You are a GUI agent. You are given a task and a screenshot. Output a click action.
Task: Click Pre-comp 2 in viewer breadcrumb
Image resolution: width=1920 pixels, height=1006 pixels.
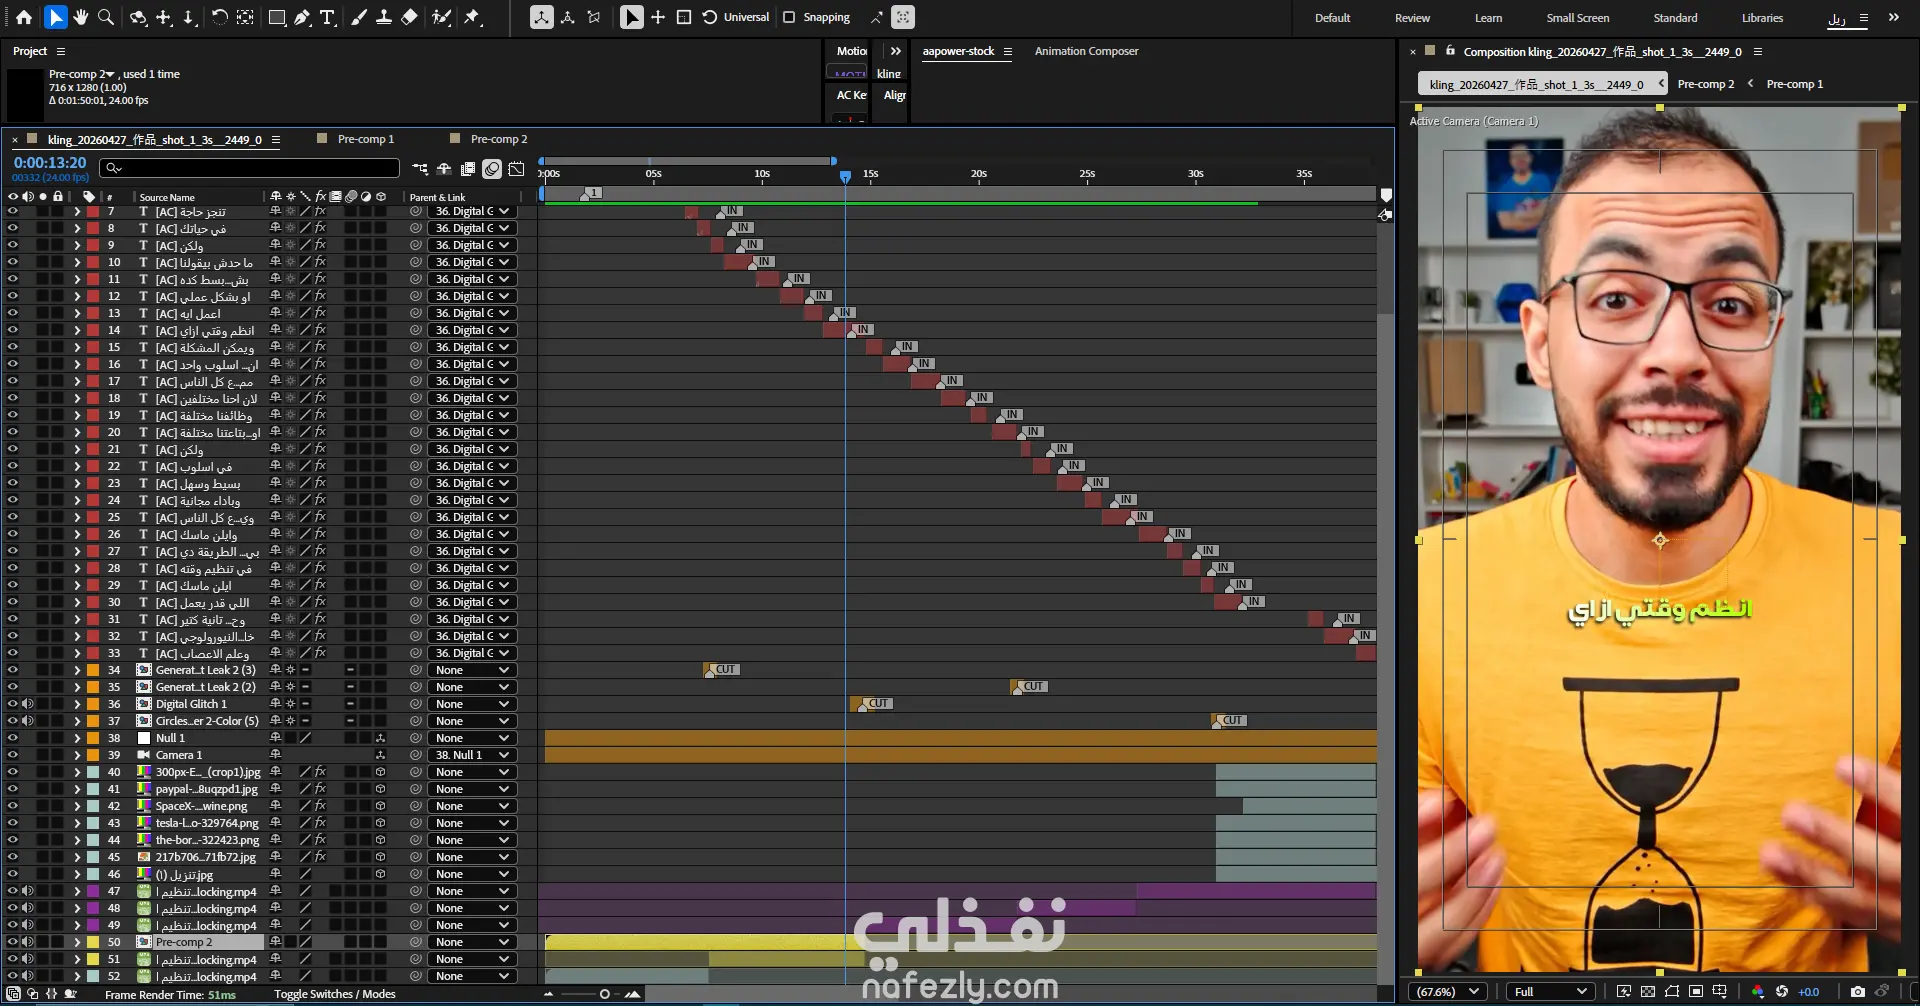click(x=1706, y=84)
